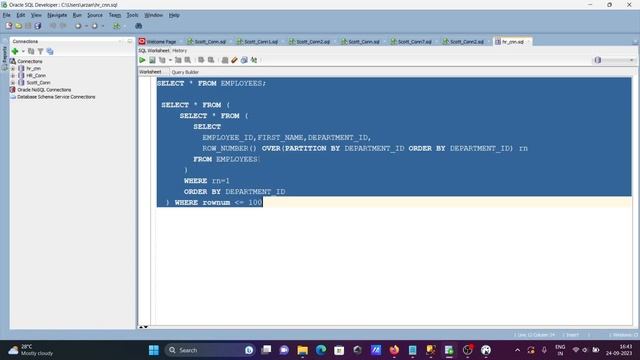Click the History link next to SQL Worksheet
The height and width of the screenshot is (360, 640).
pyautogui.click(x=179, y=51)
